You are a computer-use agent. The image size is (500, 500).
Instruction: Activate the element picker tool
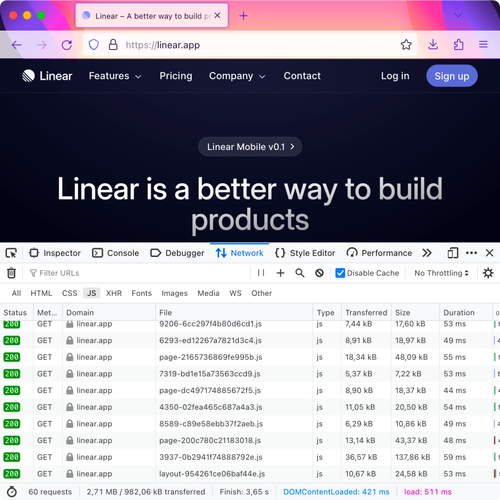(x=11, y=253)
